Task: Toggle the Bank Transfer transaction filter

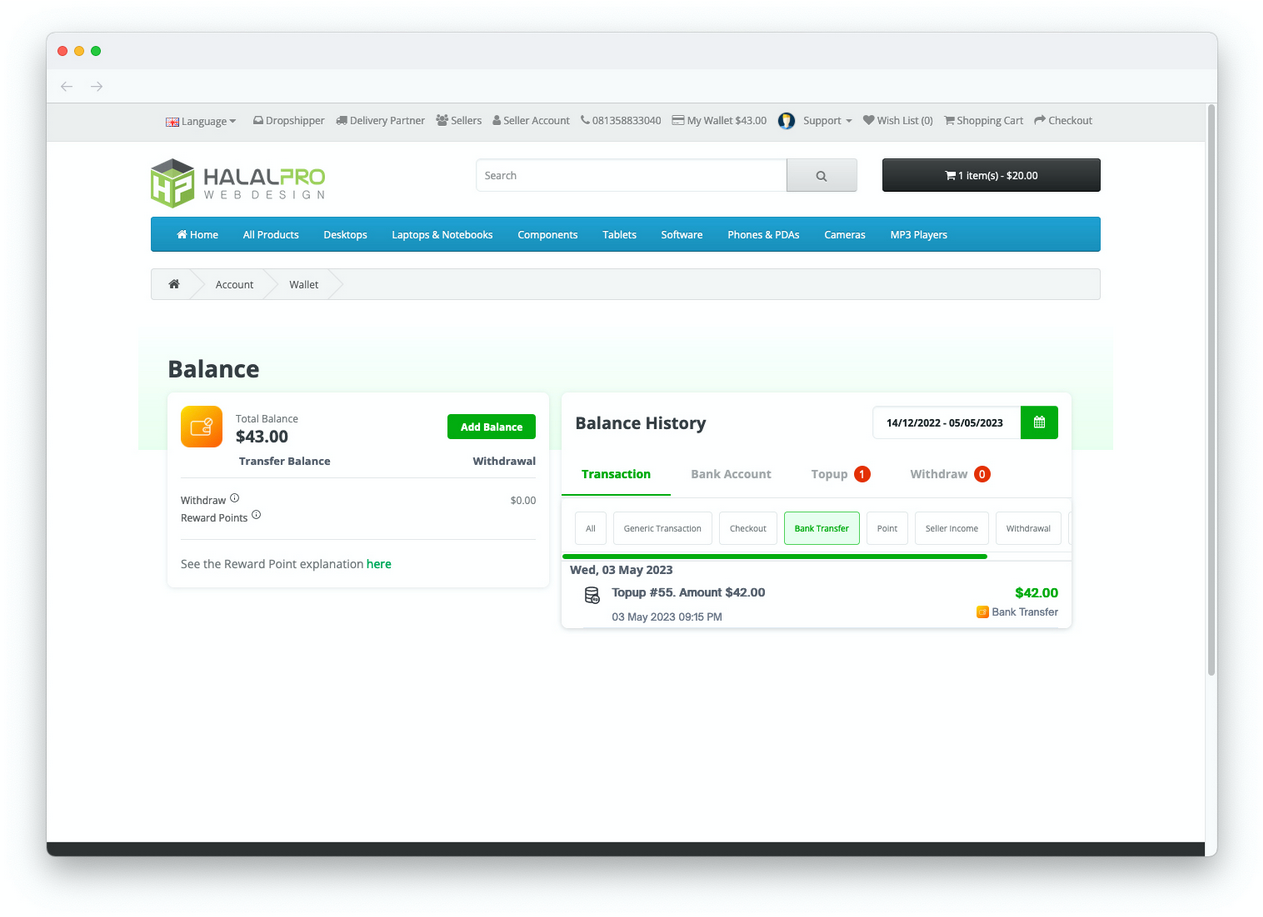Action: click(x=821, y=528)
